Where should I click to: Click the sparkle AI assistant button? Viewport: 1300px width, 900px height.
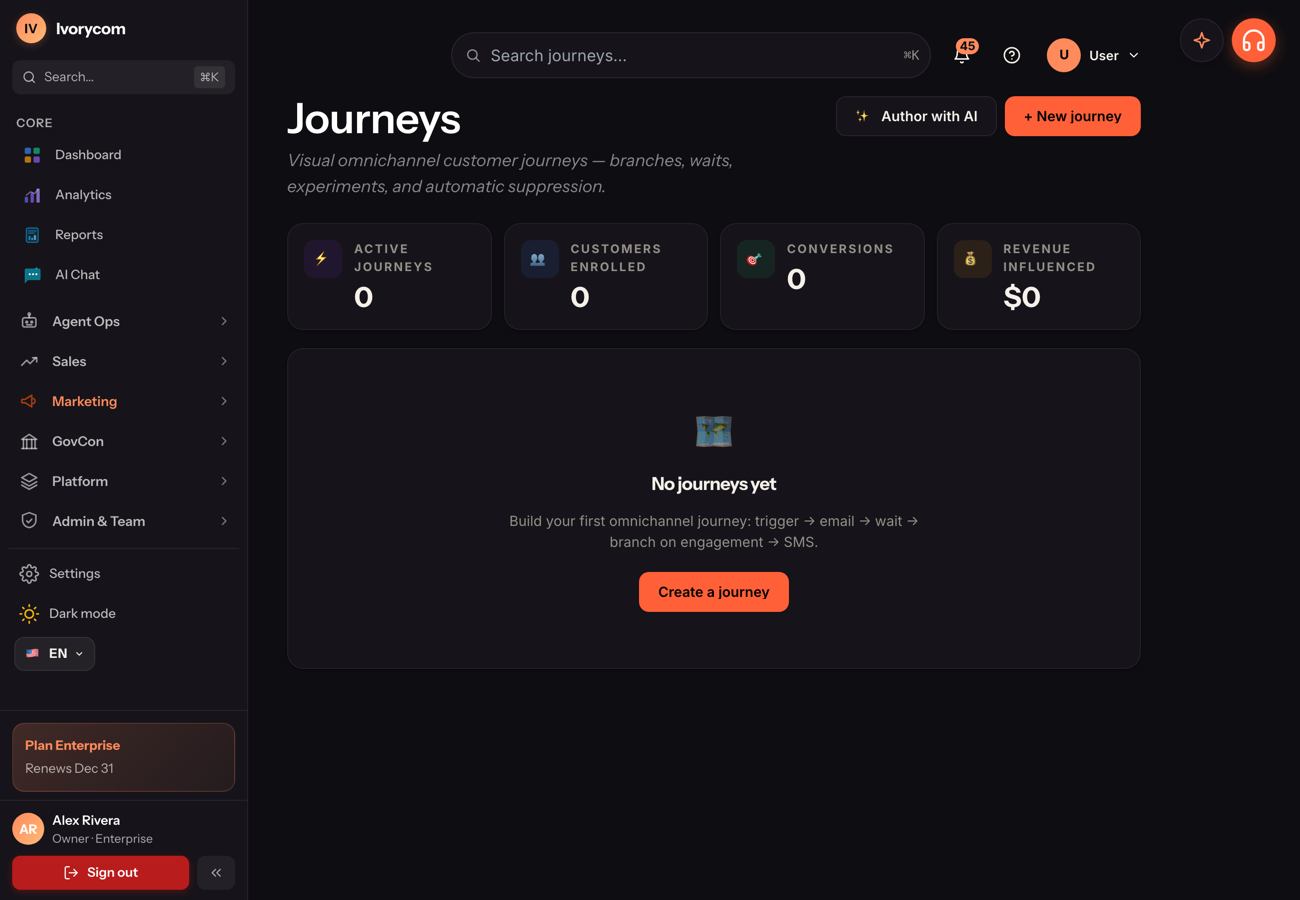1202,41
